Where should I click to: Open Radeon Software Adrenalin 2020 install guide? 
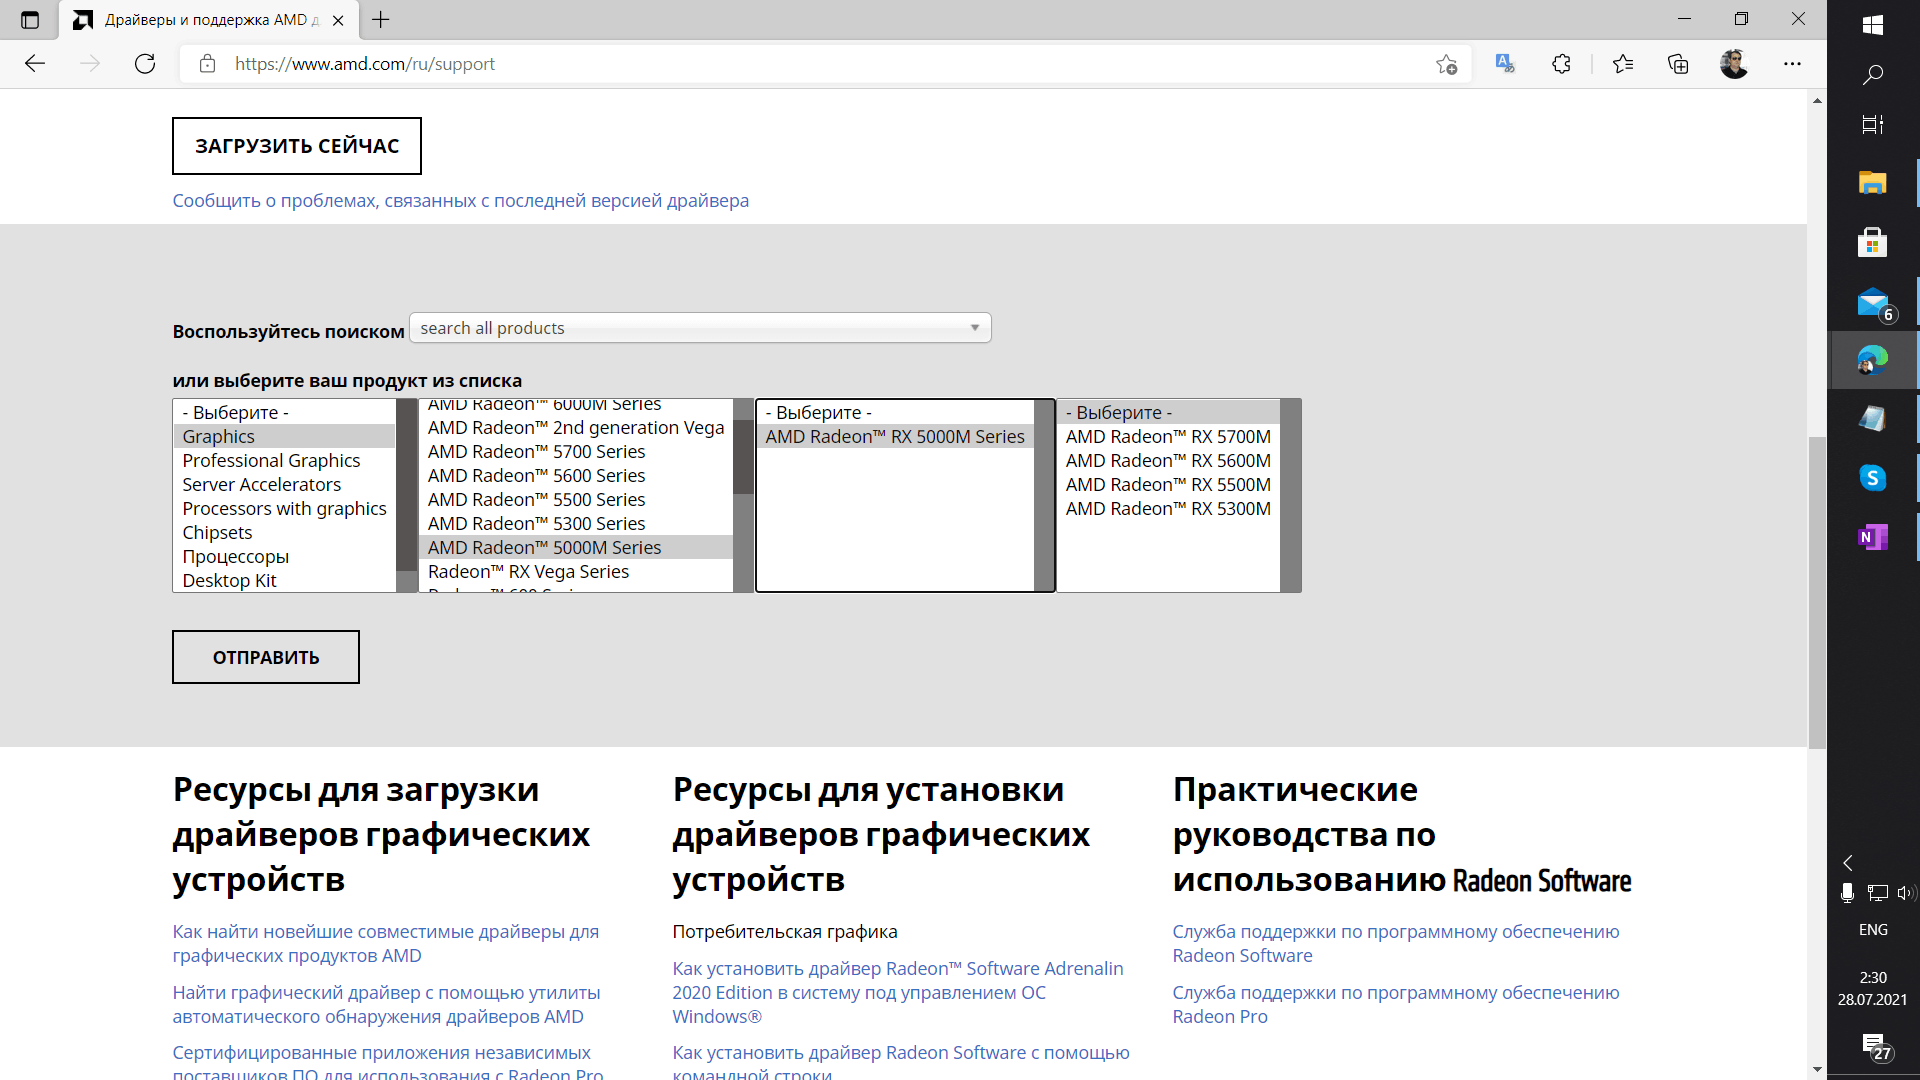click(898, 992)
